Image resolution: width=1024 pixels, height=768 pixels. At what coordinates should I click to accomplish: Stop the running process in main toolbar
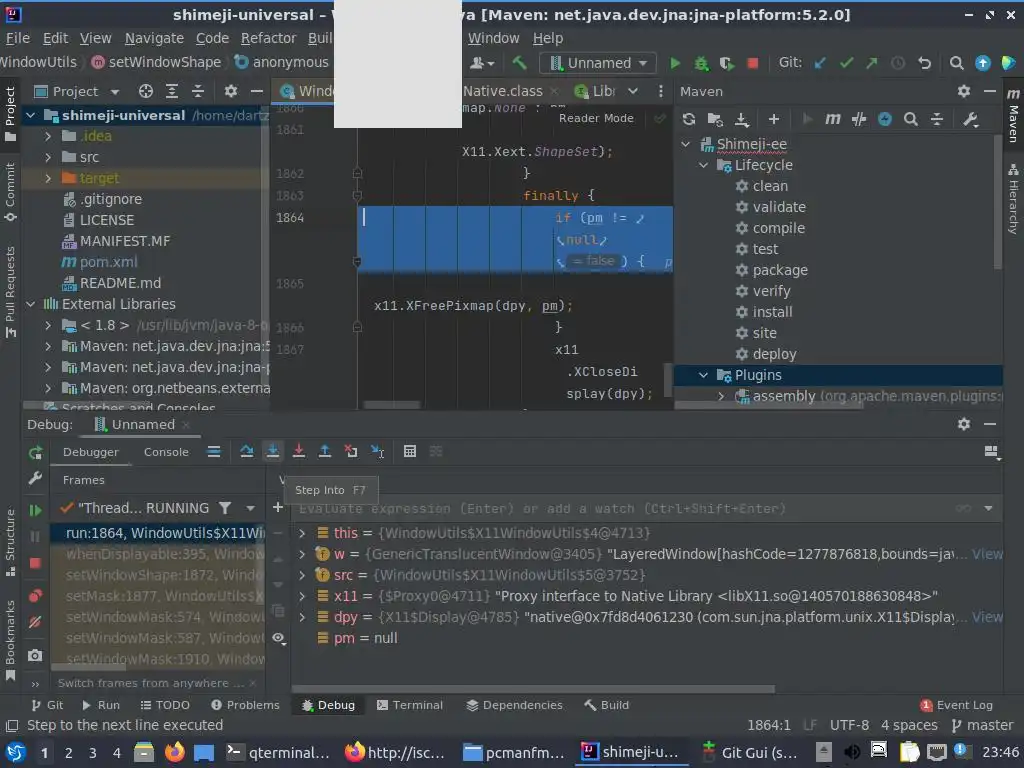point(752,63)
